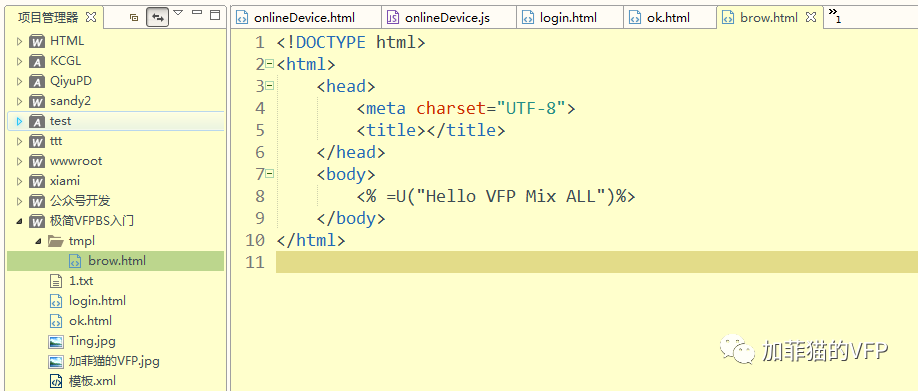Switch to the ok.html editor tab

pyautogui.click(x=669, y=18)
